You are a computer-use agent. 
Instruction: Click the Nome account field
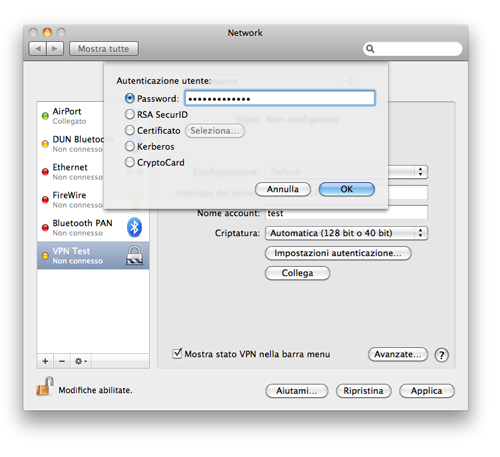click(346, 213)
